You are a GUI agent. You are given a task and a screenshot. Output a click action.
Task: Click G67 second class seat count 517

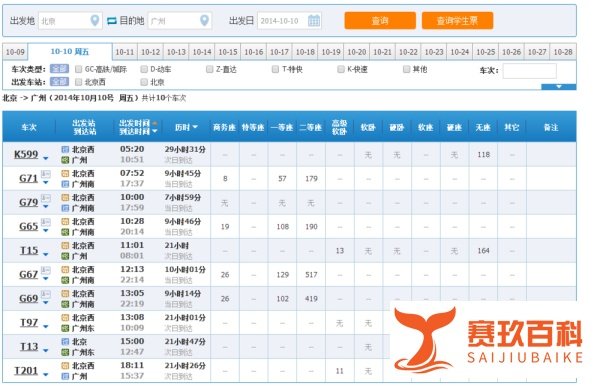coord(311,275)
